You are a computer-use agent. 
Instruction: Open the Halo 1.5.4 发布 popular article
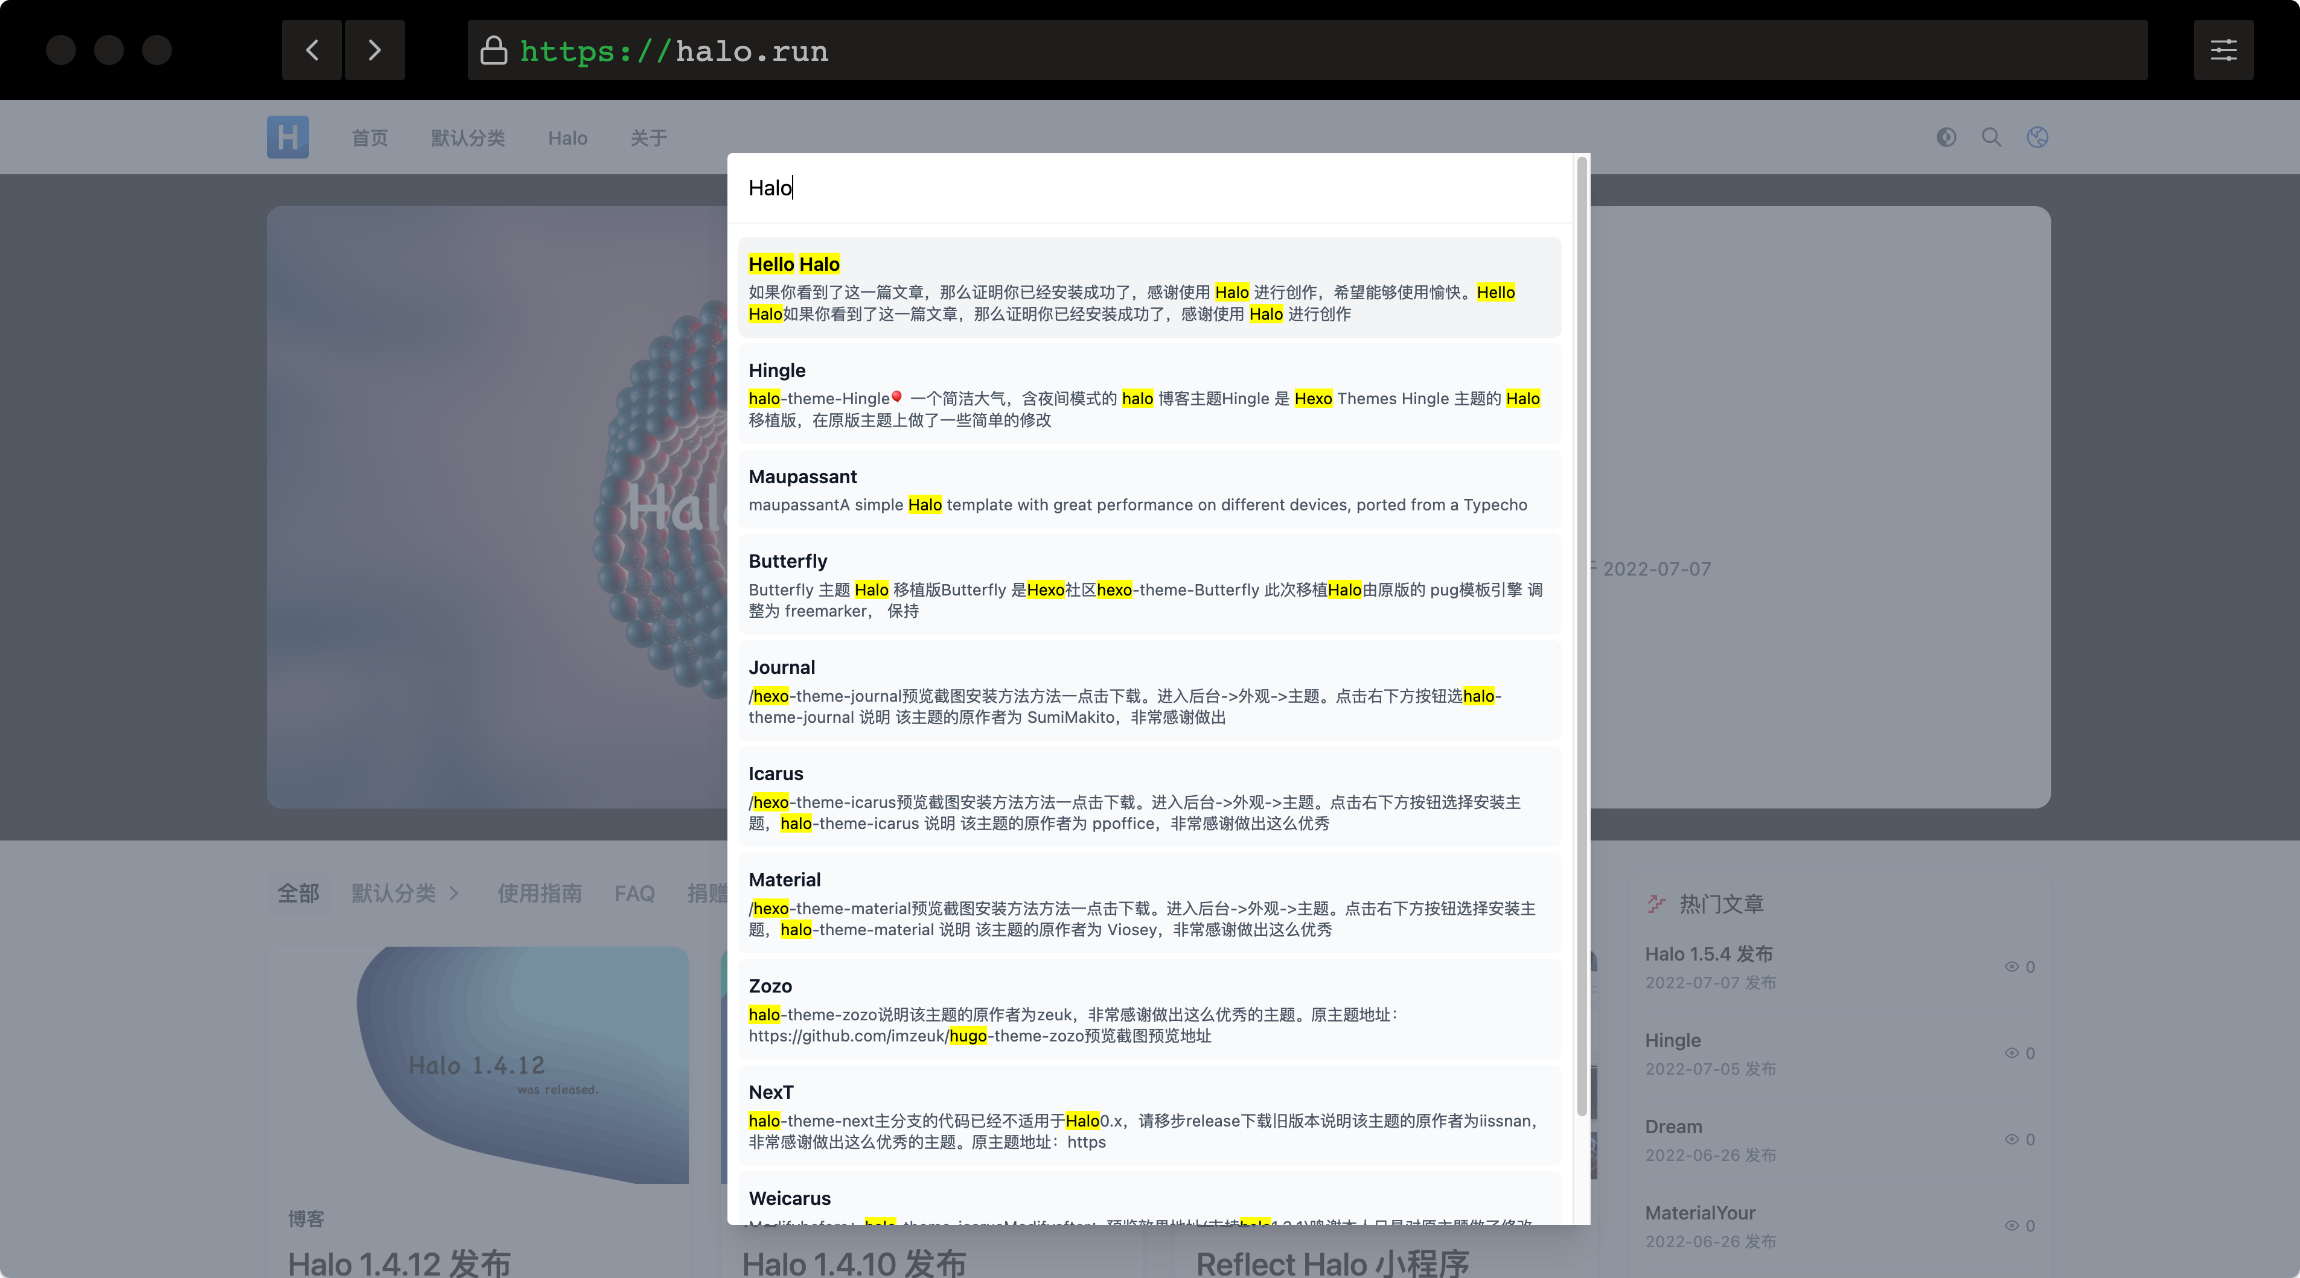[1709, 954]
